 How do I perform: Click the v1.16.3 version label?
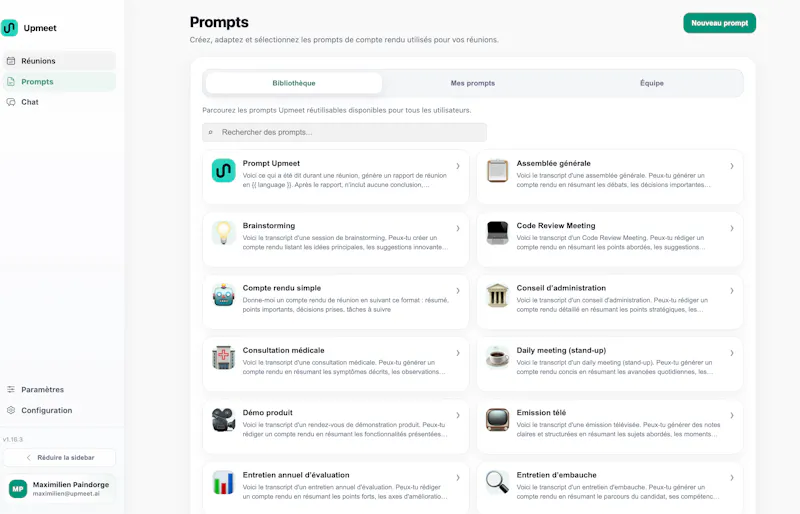(13, 439)
